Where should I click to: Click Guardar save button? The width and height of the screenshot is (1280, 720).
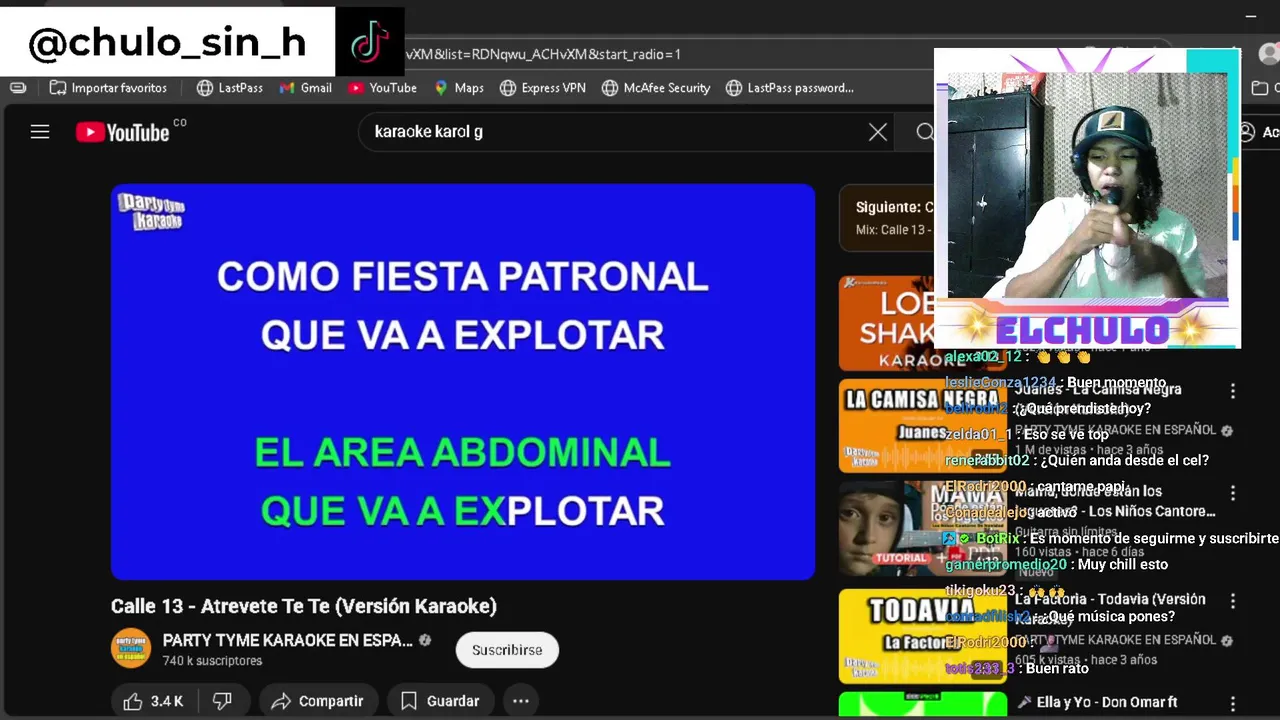440,701
